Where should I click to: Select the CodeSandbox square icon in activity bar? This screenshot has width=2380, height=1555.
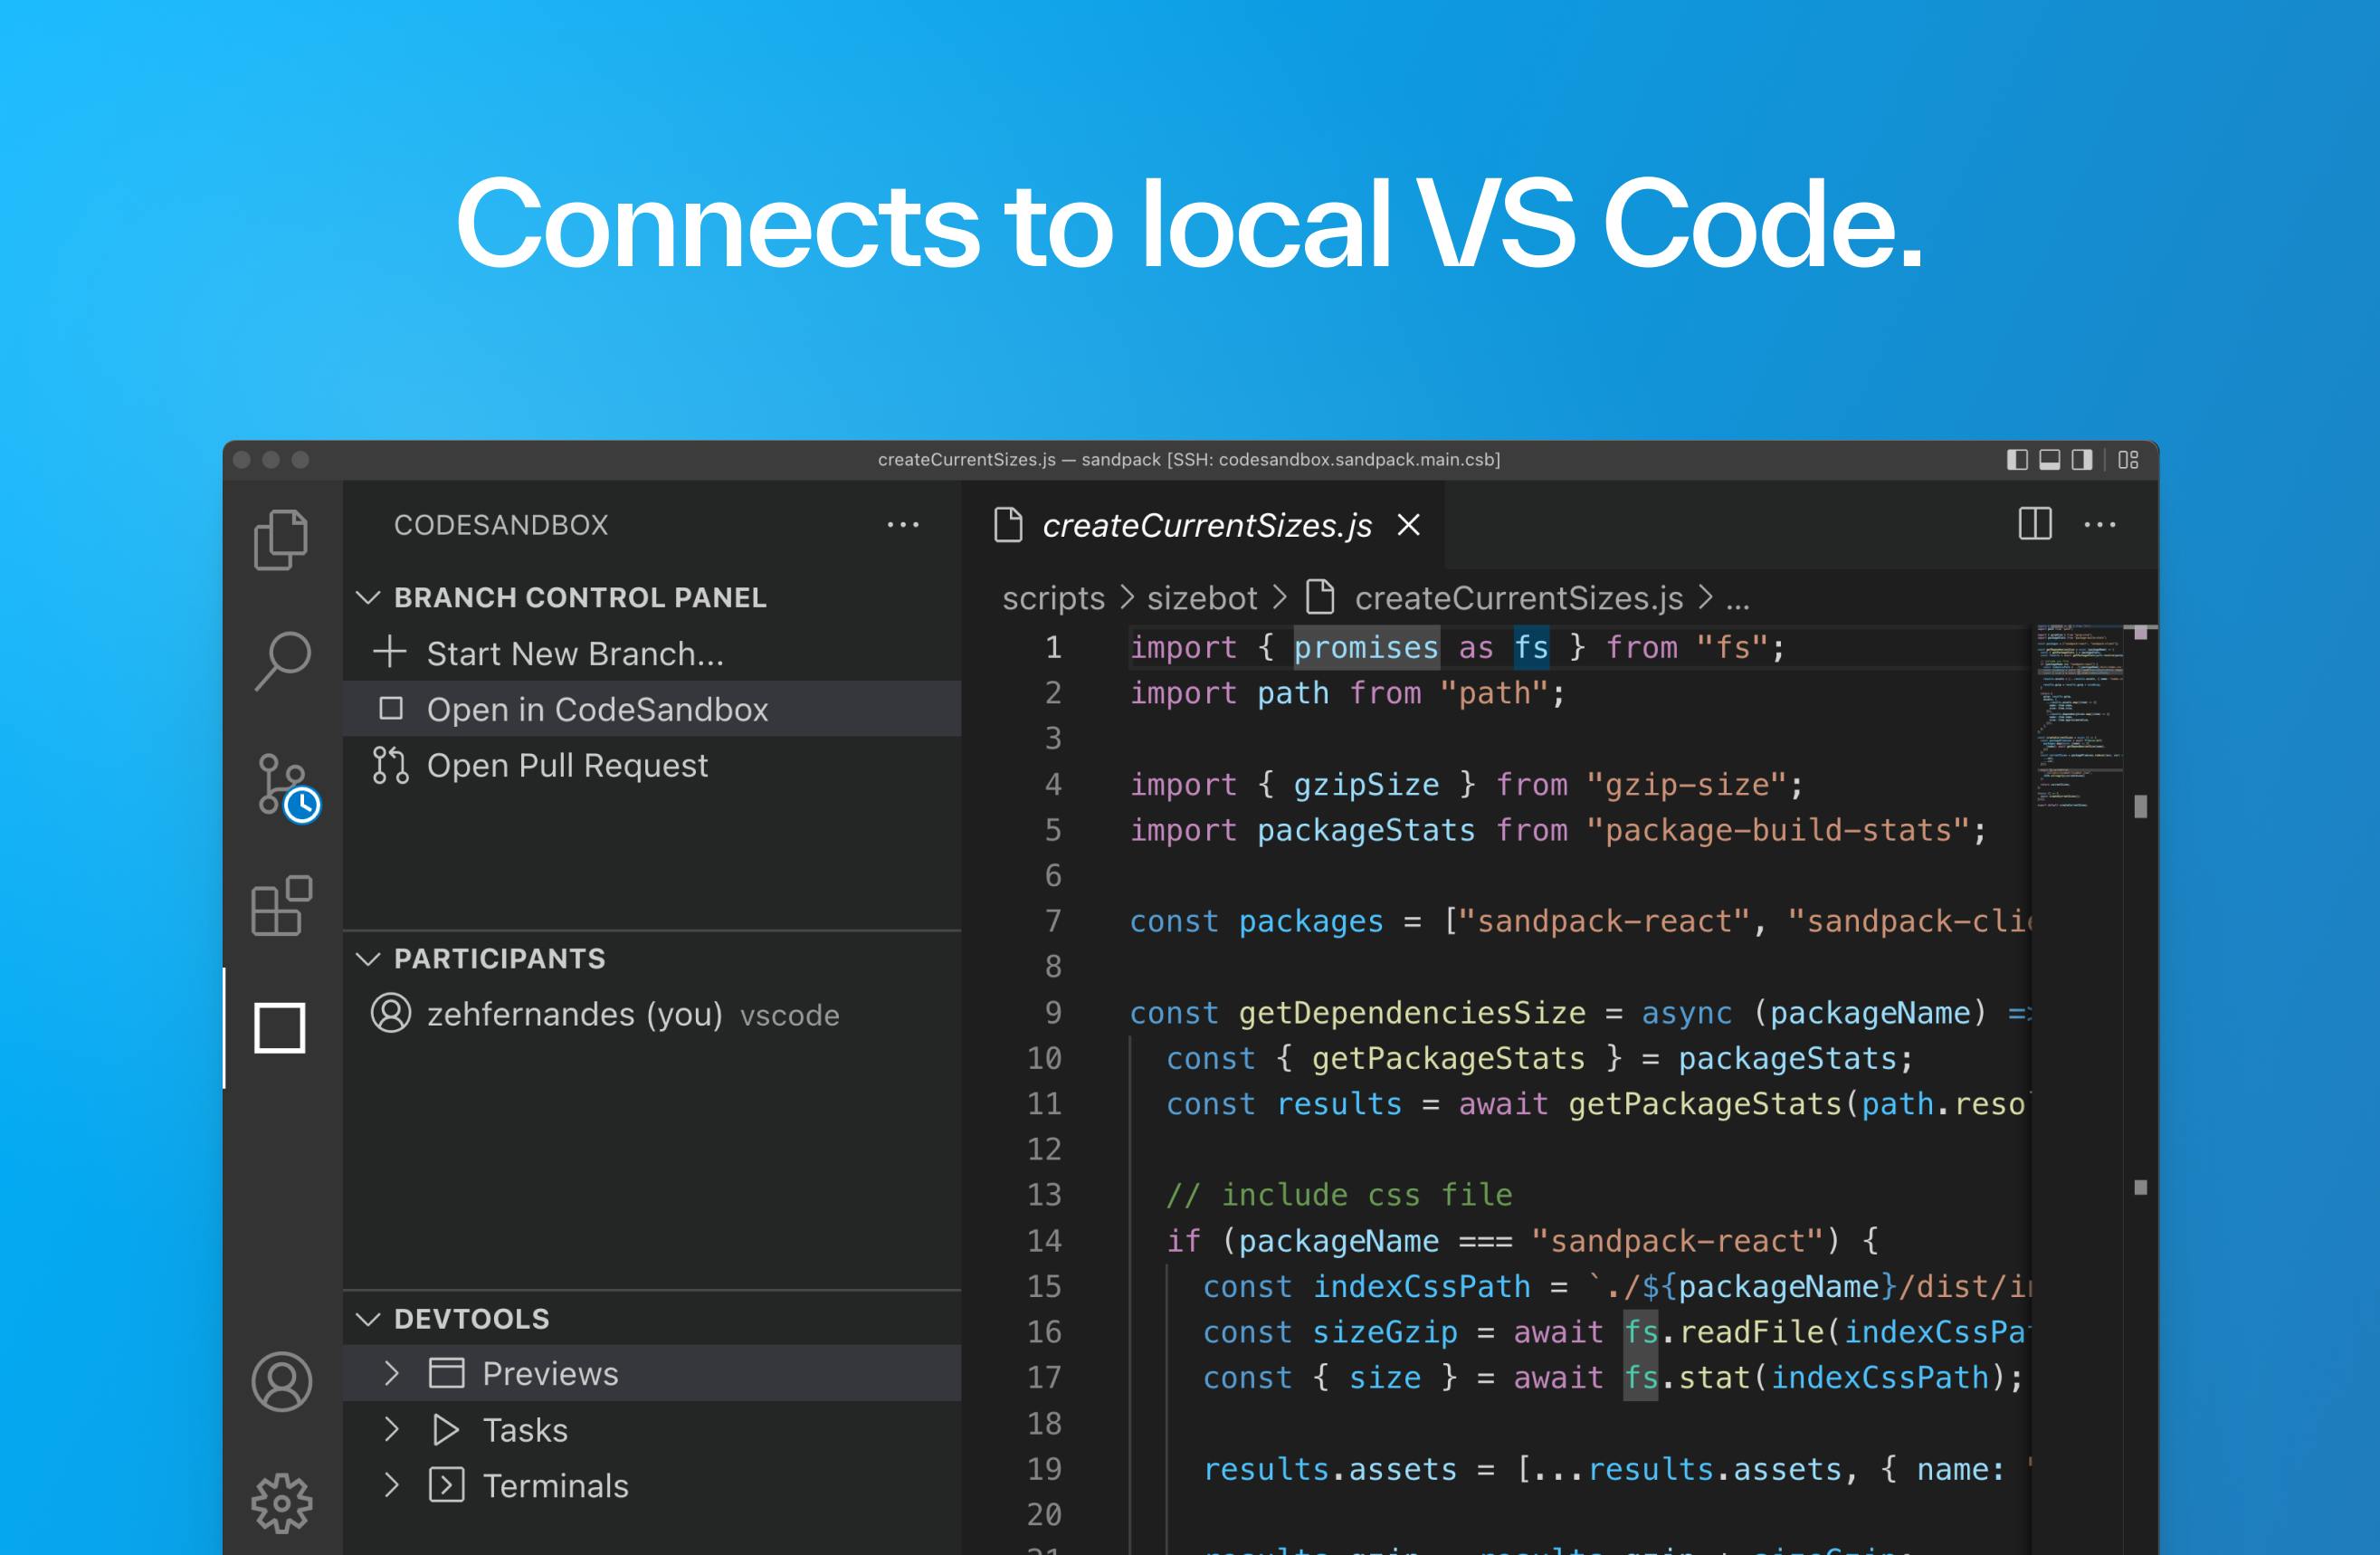coord(280,1027)
